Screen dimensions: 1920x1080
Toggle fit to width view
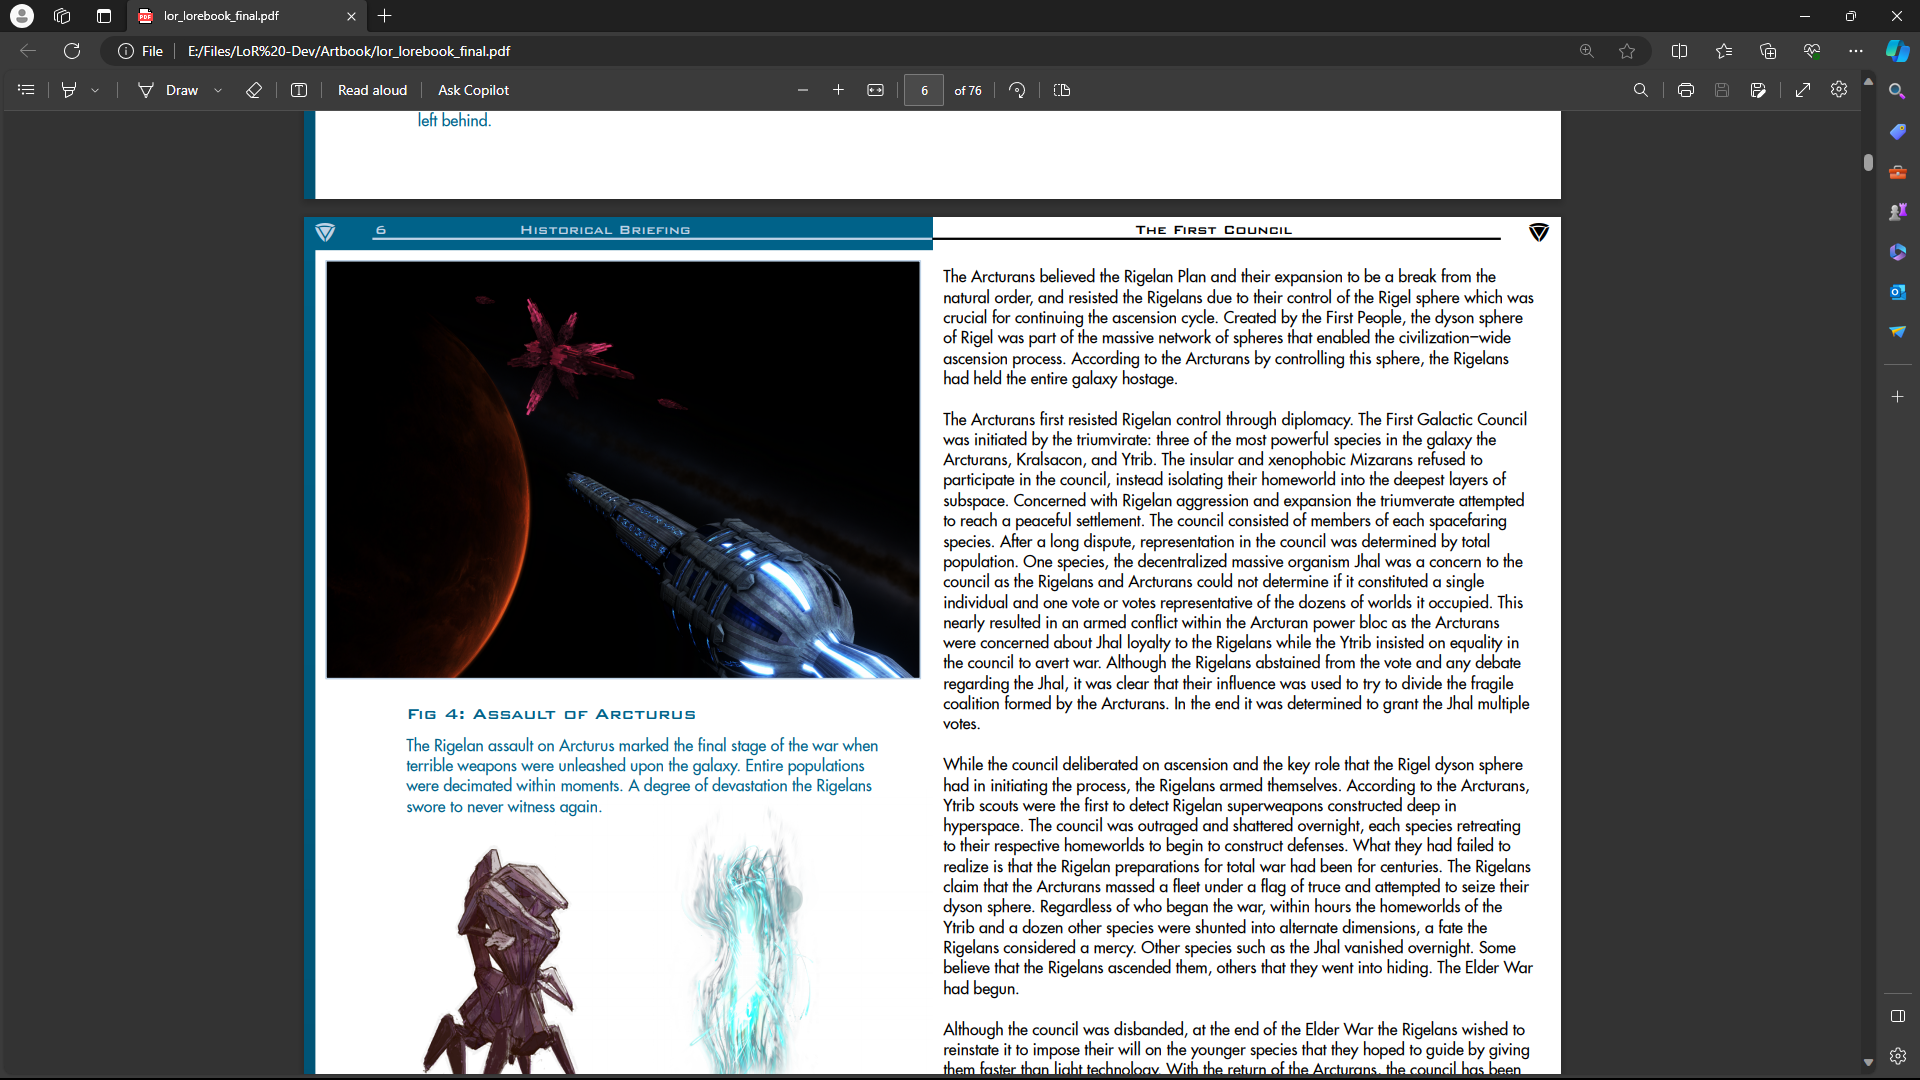875,90
